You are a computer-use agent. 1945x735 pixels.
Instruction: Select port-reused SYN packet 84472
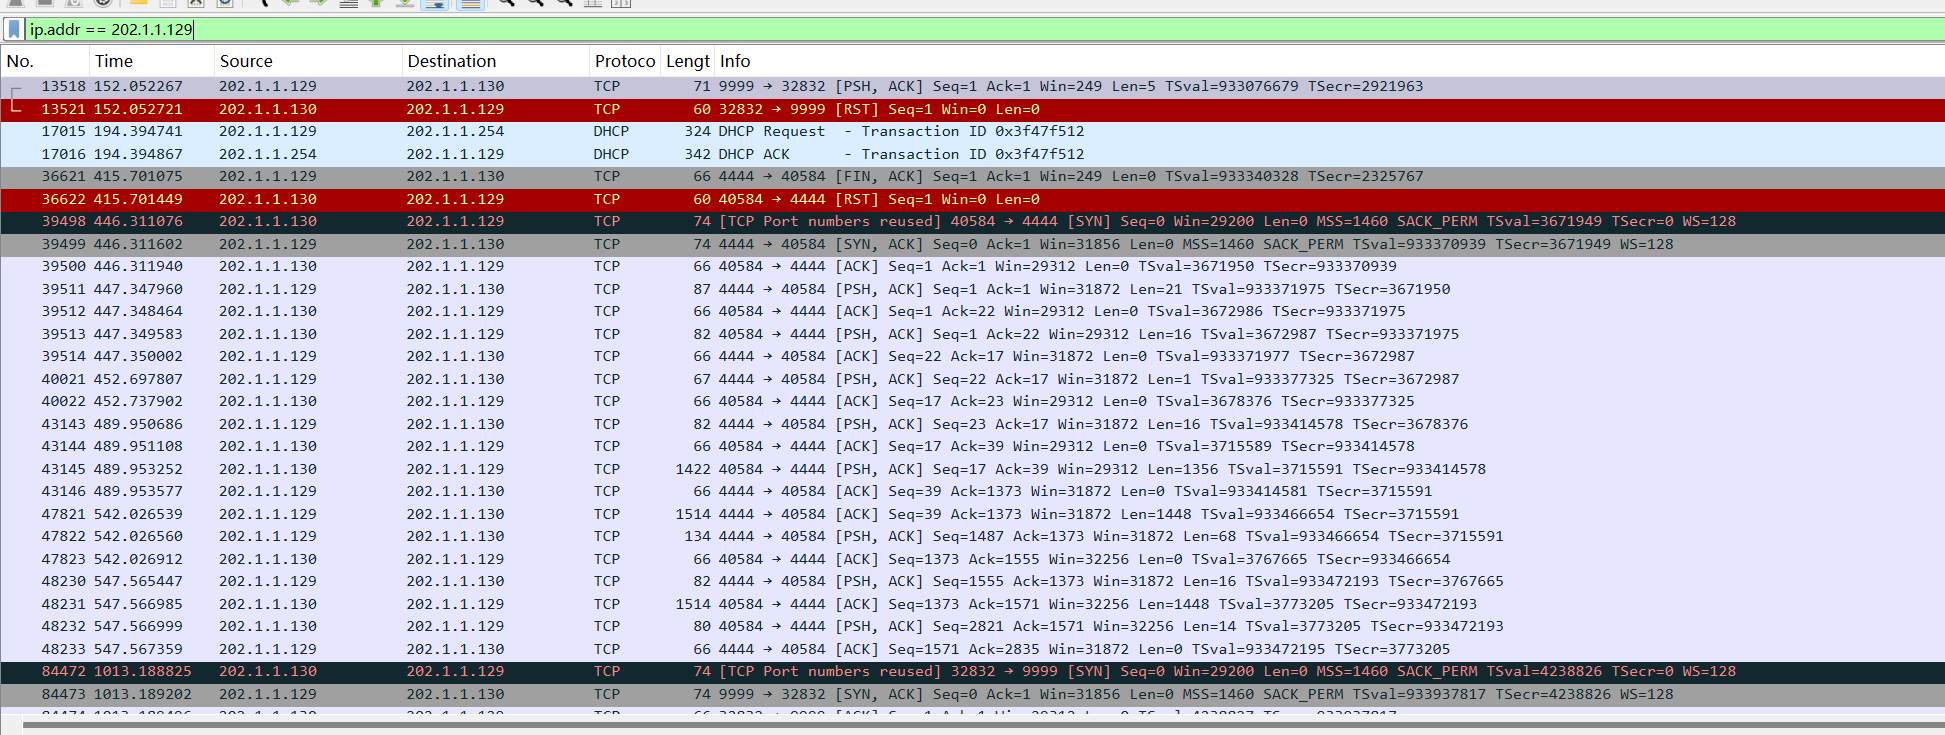click(972, 671)
